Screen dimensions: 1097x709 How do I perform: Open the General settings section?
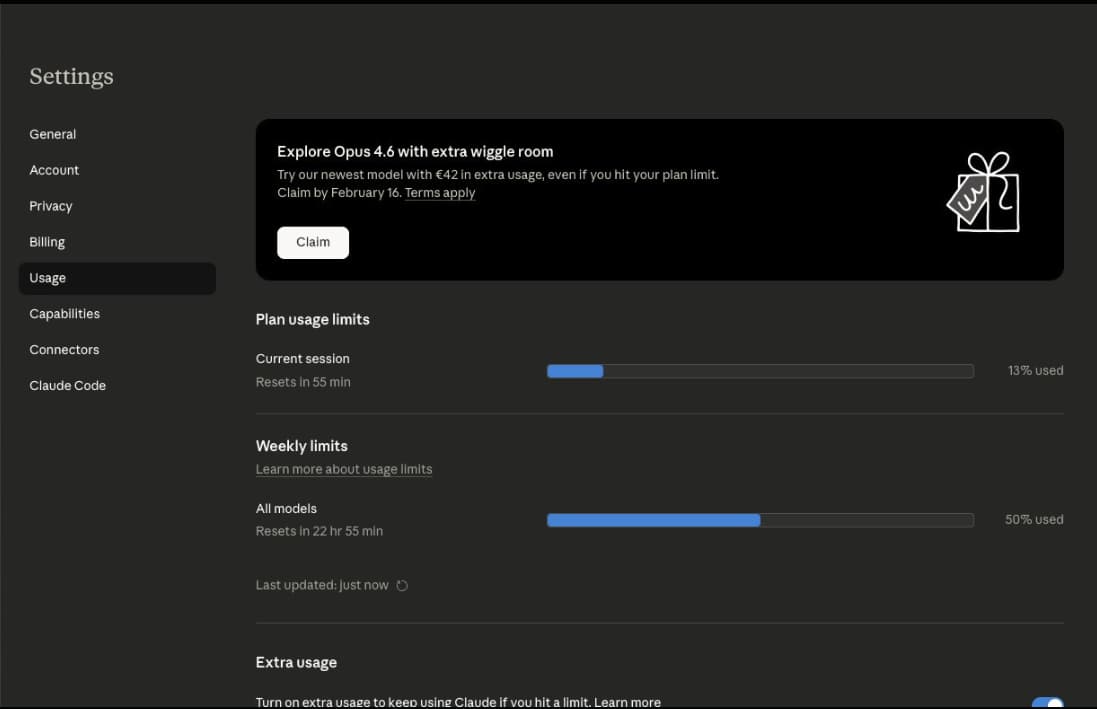[52, 134]
